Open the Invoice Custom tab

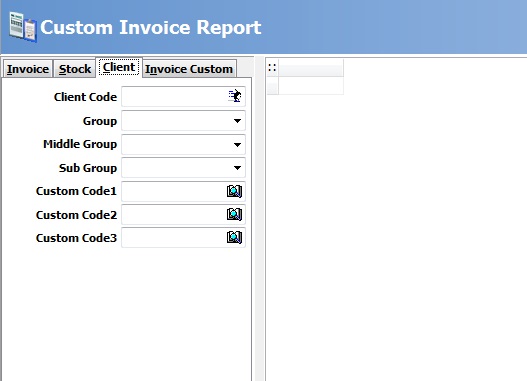tap(189, 69)
